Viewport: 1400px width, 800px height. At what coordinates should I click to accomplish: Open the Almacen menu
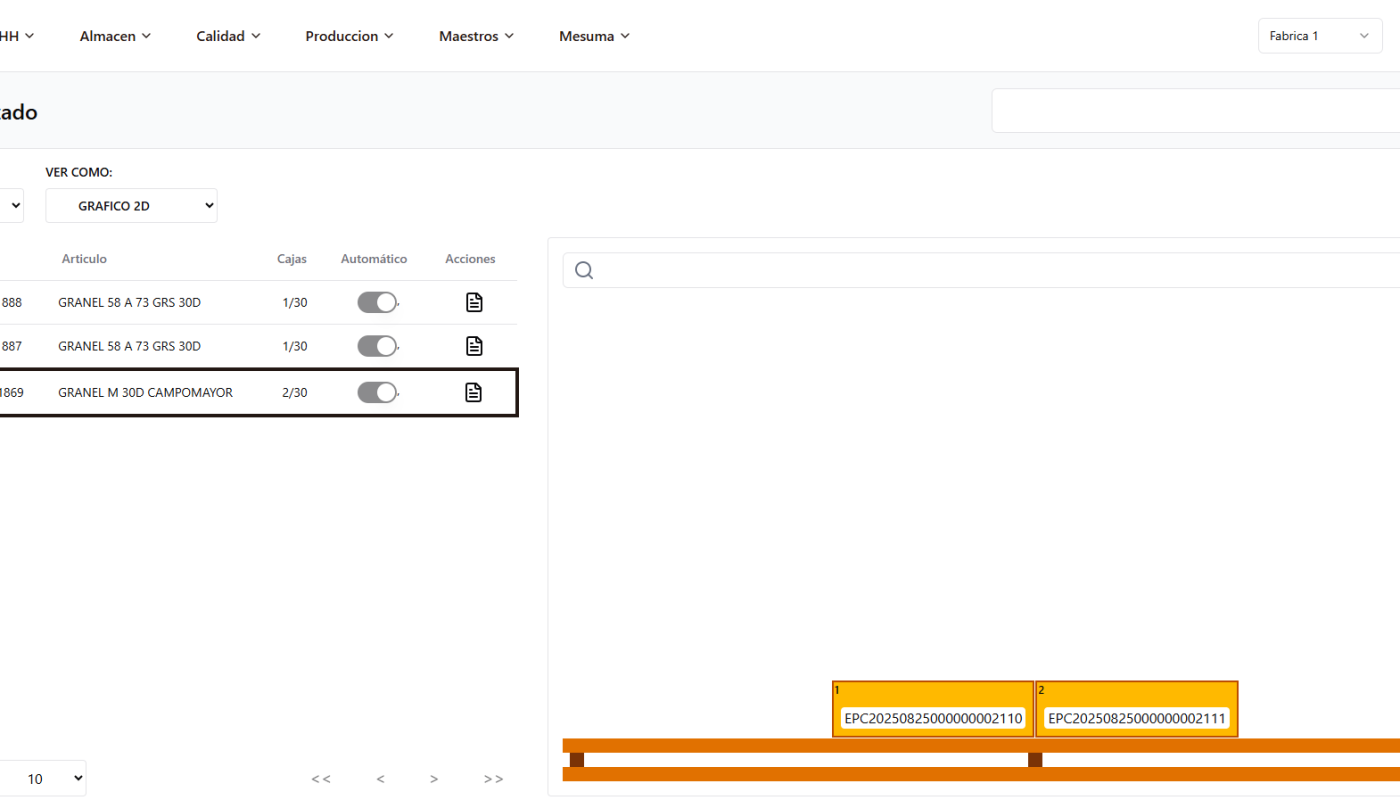pos(115,36)
